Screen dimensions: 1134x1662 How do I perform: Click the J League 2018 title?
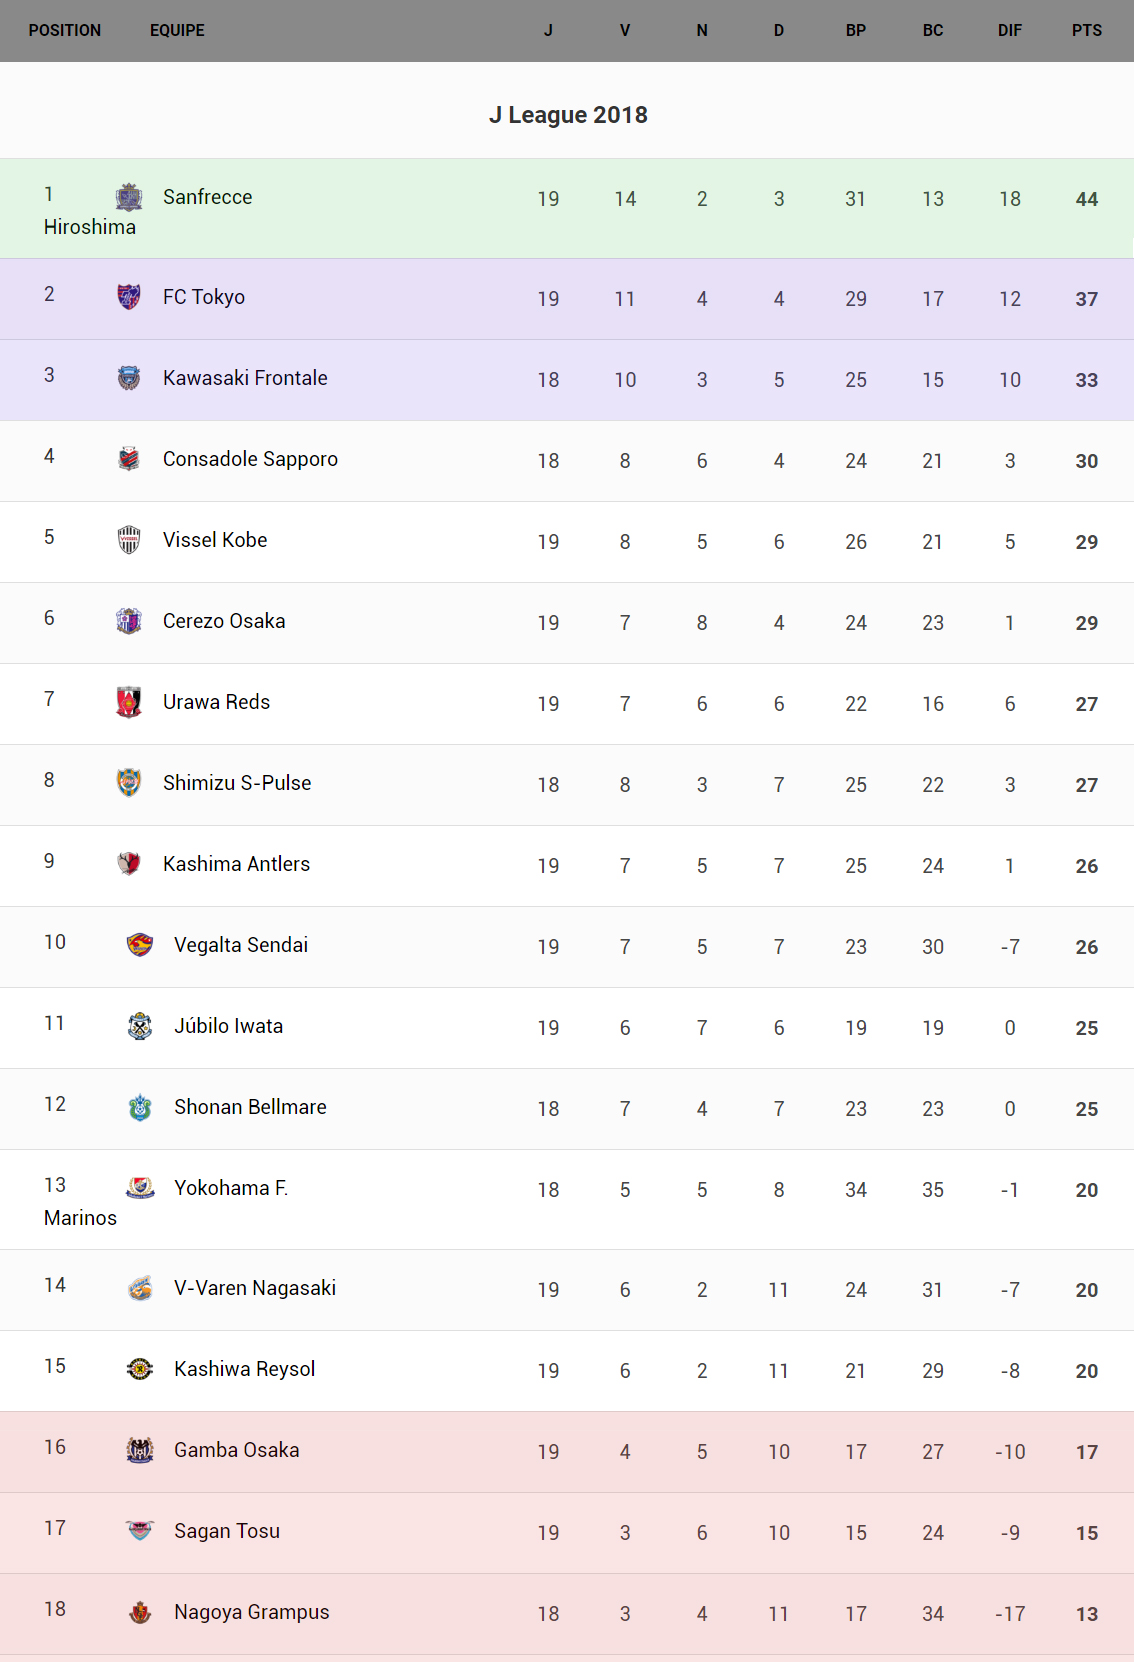pos(568,115)
